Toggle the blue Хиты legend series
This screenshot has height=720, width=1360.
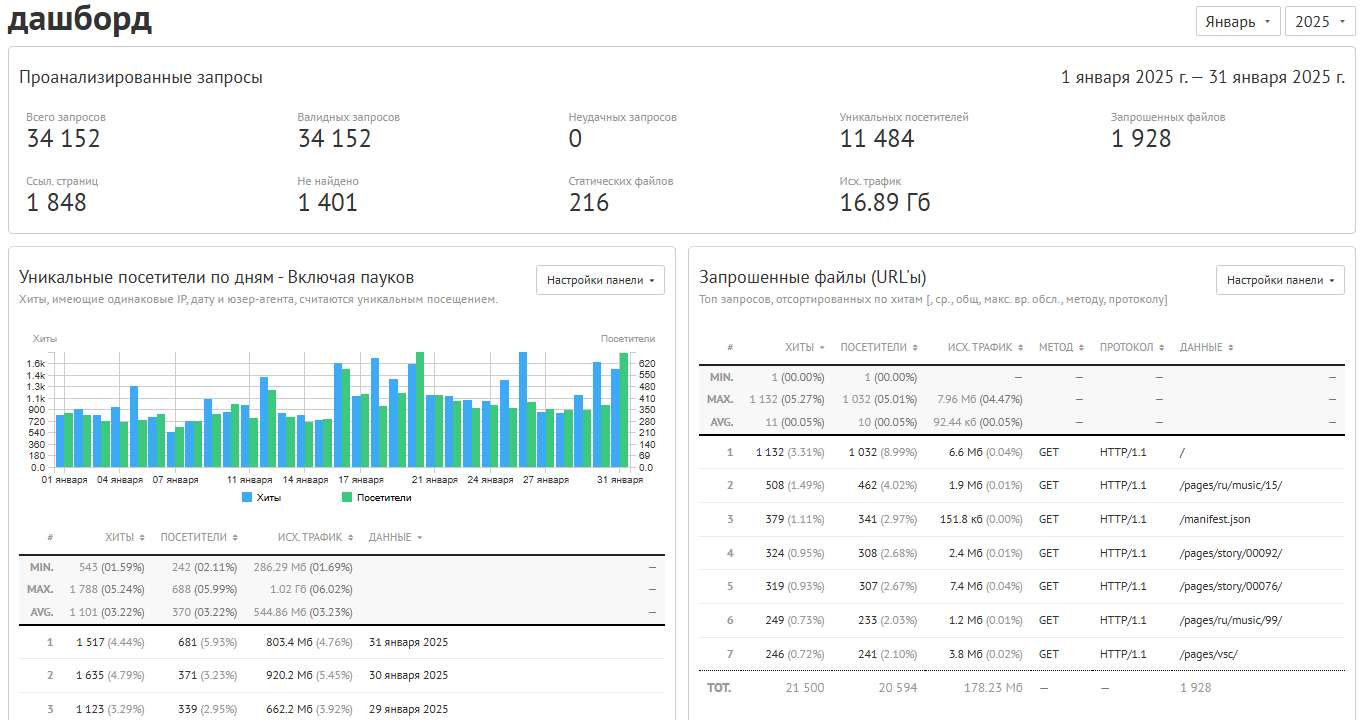262,497
